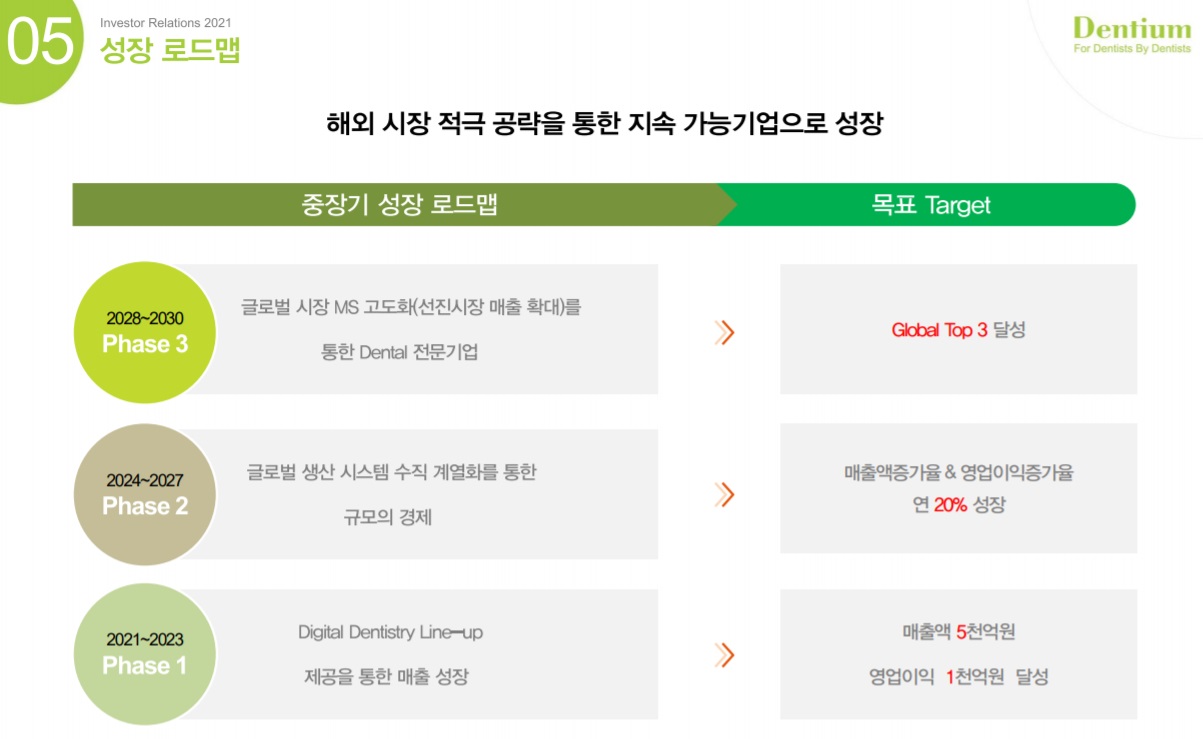The width and height of the screenshot is (1203, 739).
Task: Click the Phase 2 circle badge
Action: click(x=145, y=493)
